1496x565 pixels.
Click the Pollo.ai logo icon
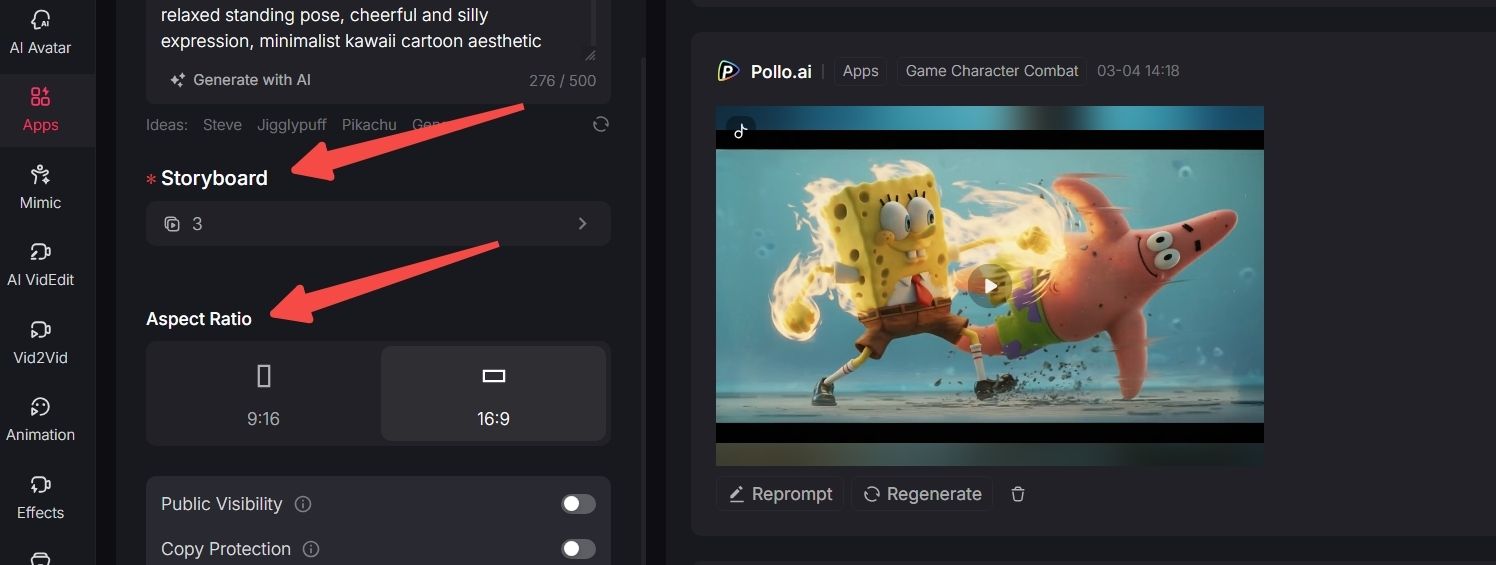[x=728, y=71]
